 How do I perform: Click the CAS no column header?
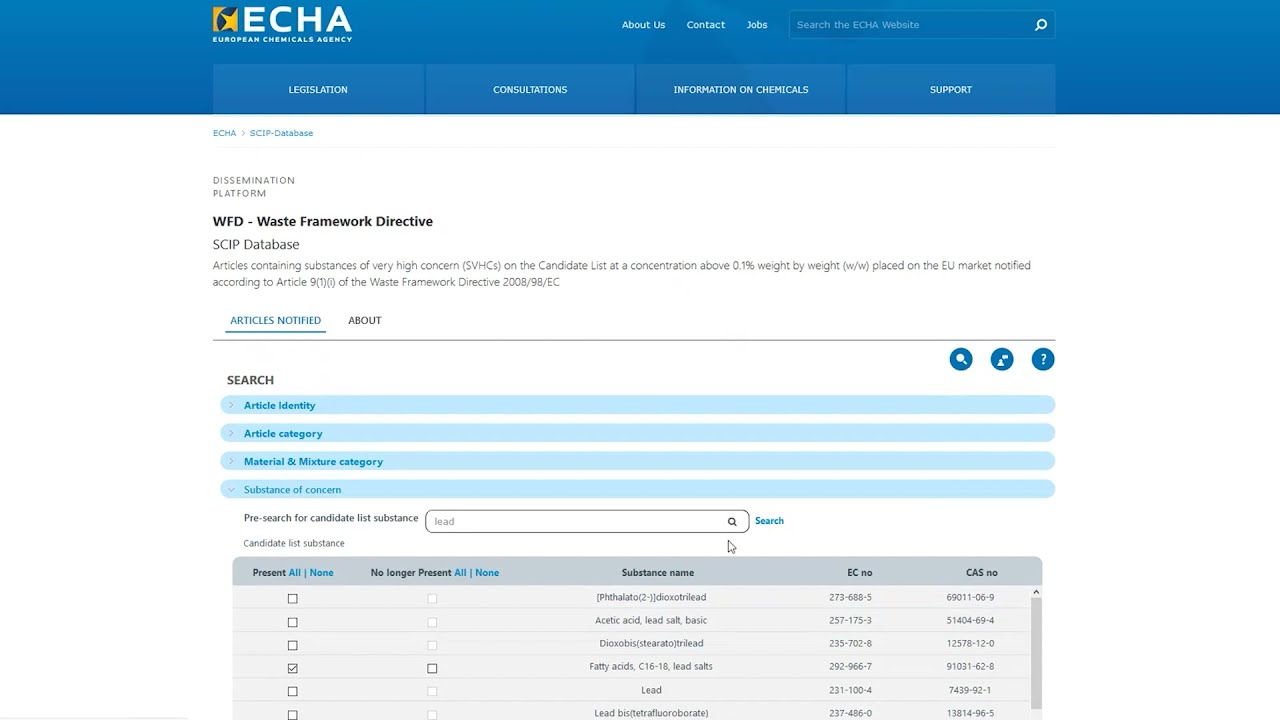[x=982, y=573]
